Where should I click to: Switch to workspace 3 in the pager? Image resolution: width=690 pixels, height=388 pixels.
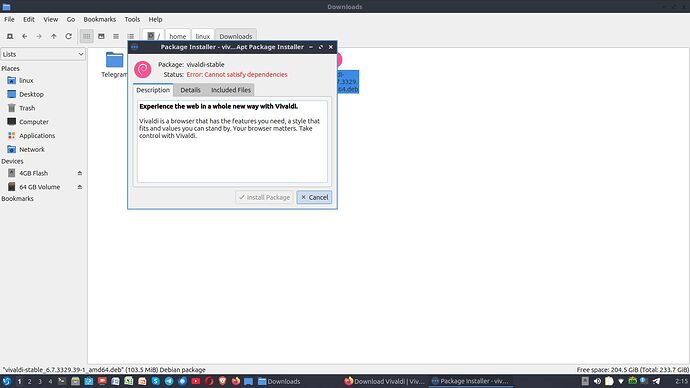tap(40, 381)
